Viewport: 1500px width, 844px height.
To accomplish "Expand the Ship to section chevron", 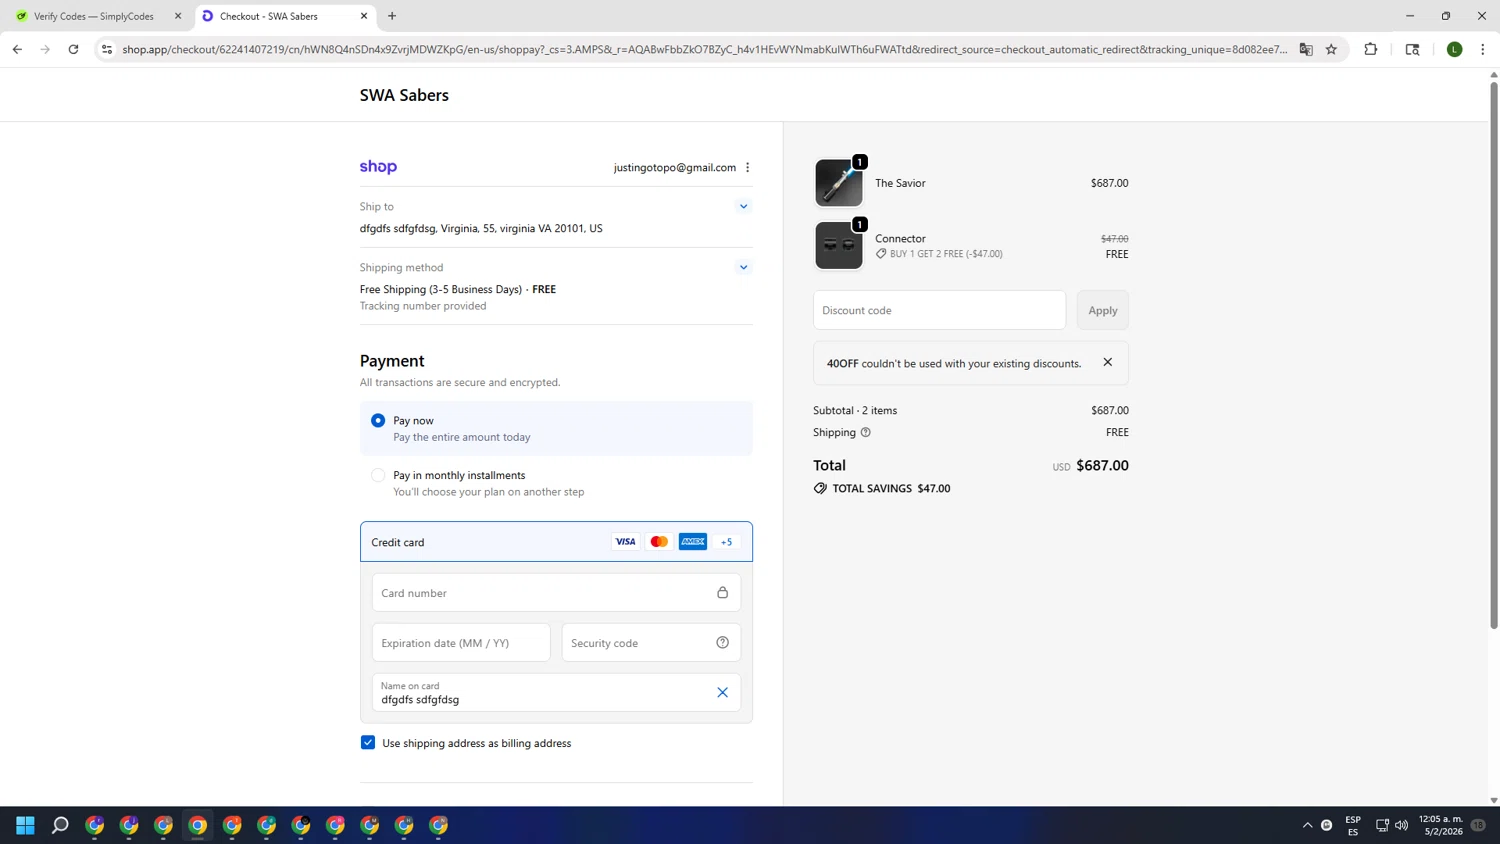I will (743, 206).
